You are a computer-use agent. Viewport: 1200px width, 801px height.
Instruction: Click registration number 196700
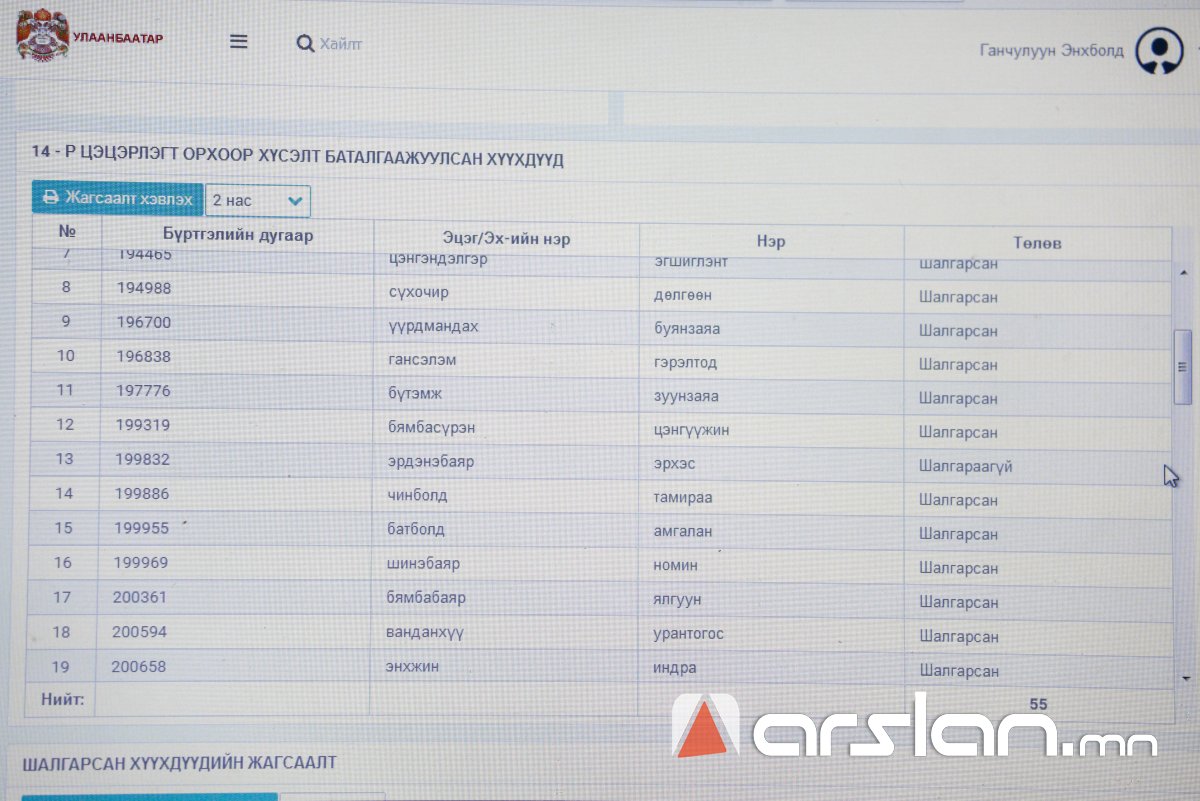[142, 323]
